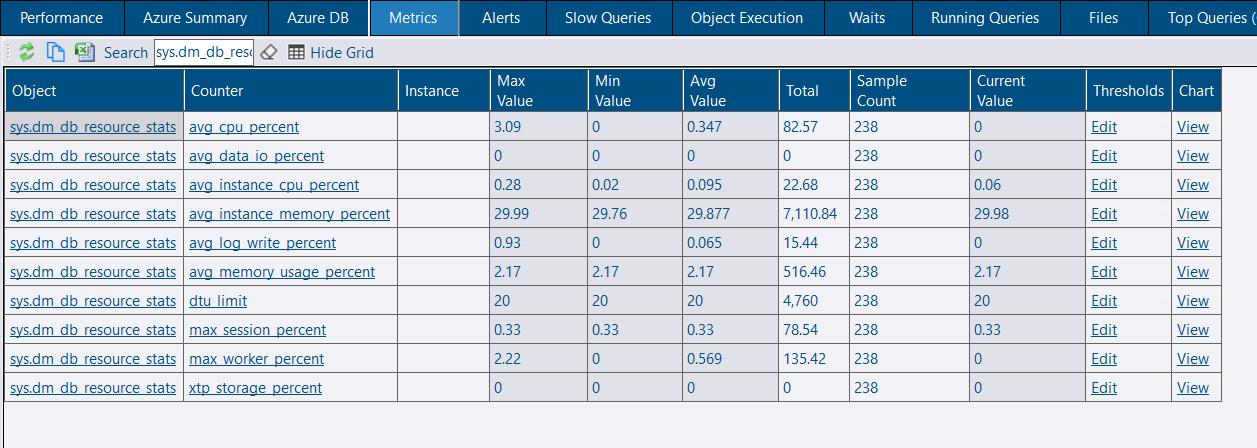Select the Running Queries tab
The image size is (1257, 448).
tap(984, 18)
